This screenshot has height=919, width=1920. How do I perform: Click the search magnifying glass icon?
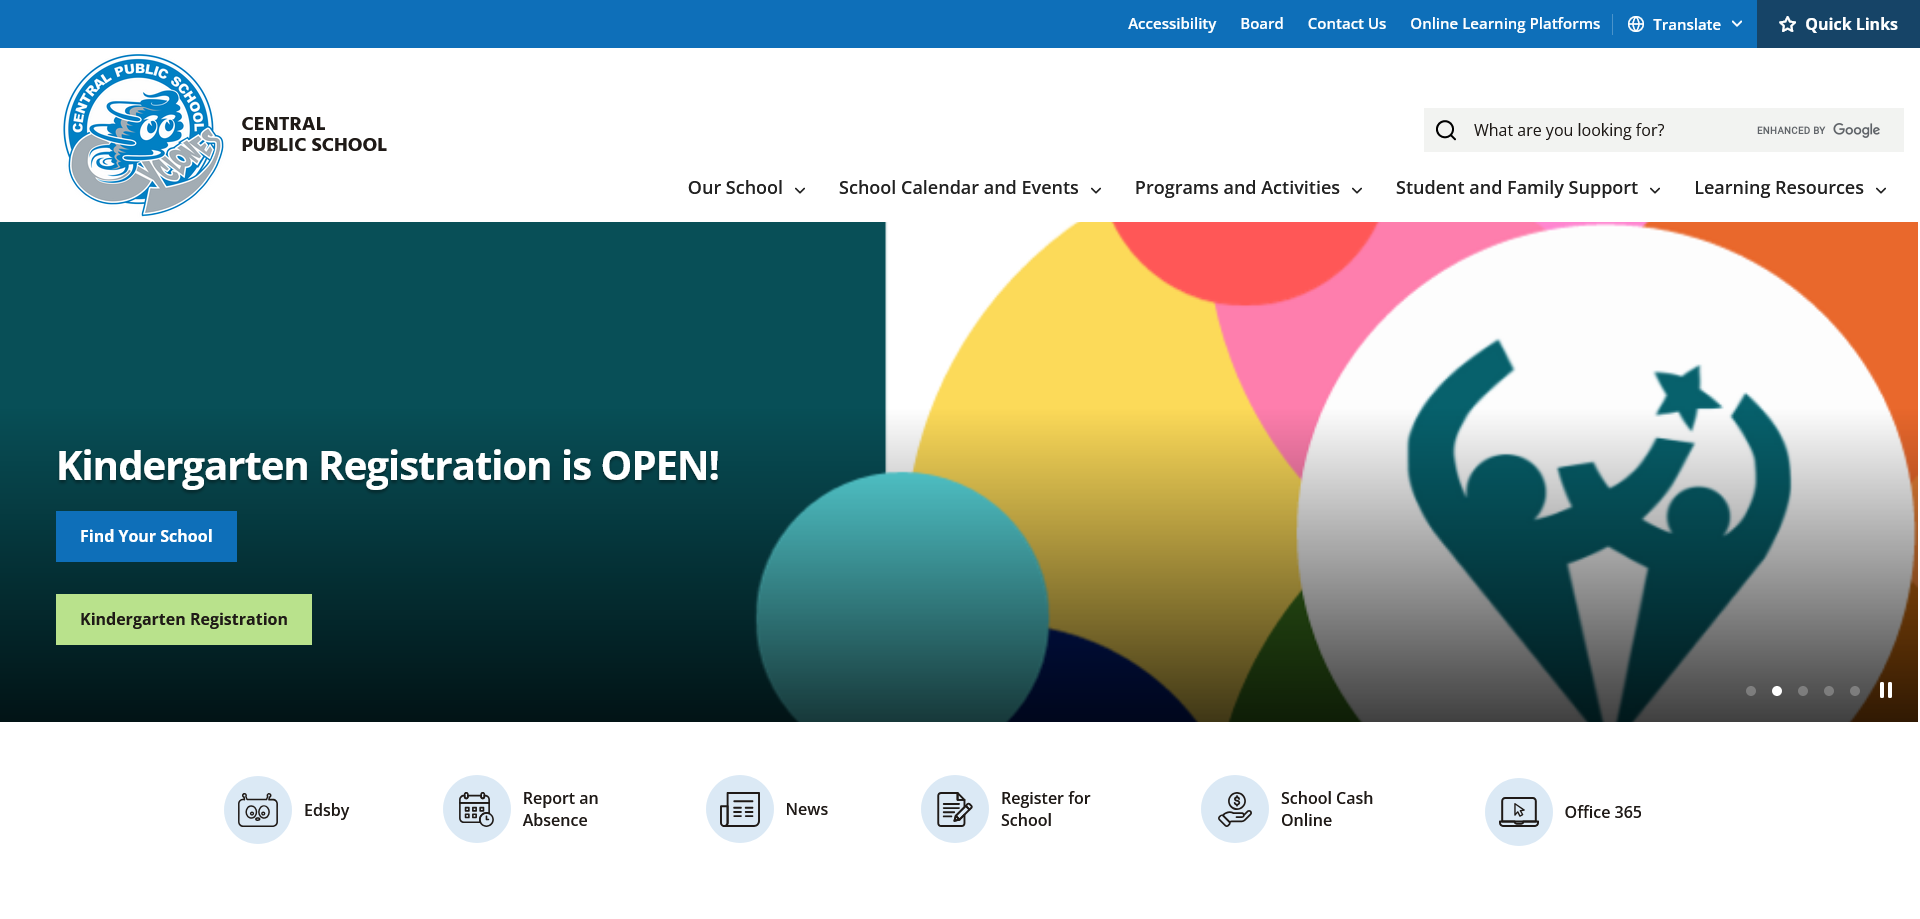click(1446, 130)
